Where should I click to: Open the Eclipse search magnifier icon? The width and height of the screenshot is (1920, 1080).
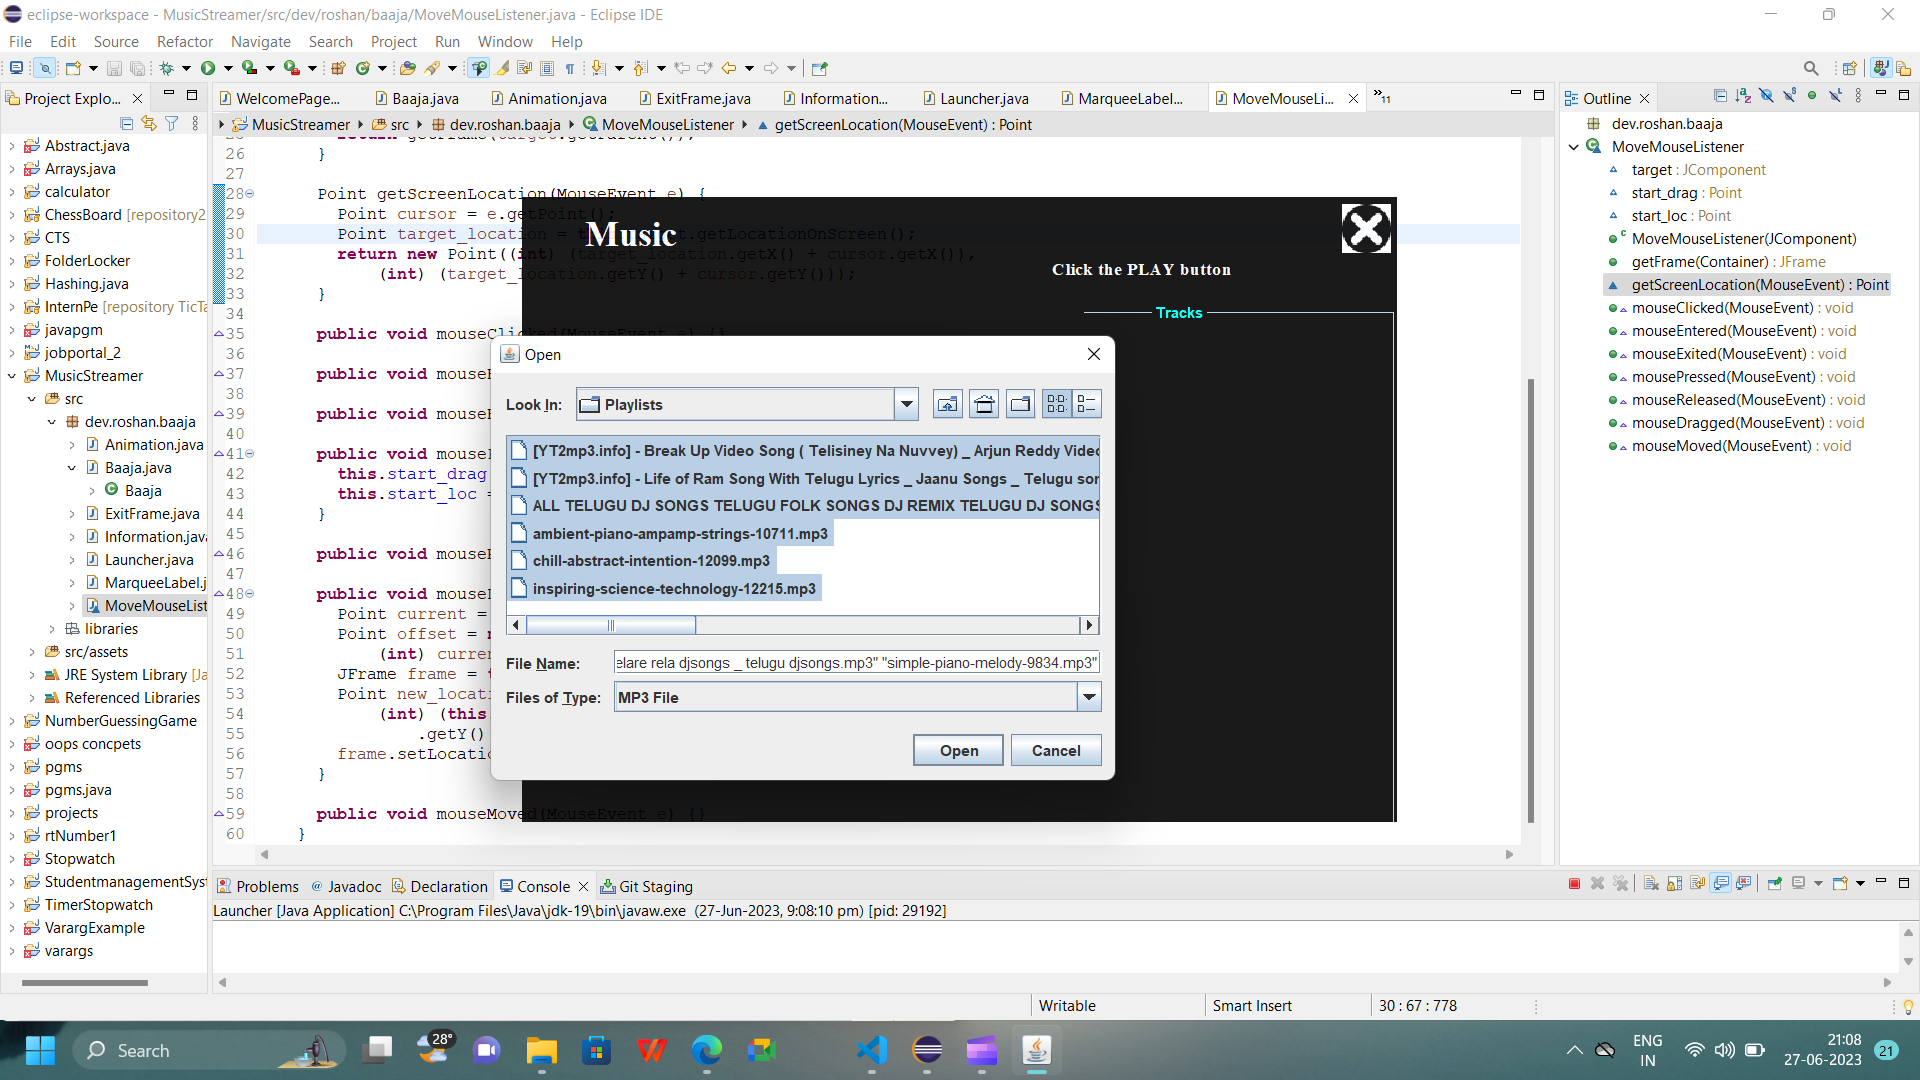pos(1811,68)
